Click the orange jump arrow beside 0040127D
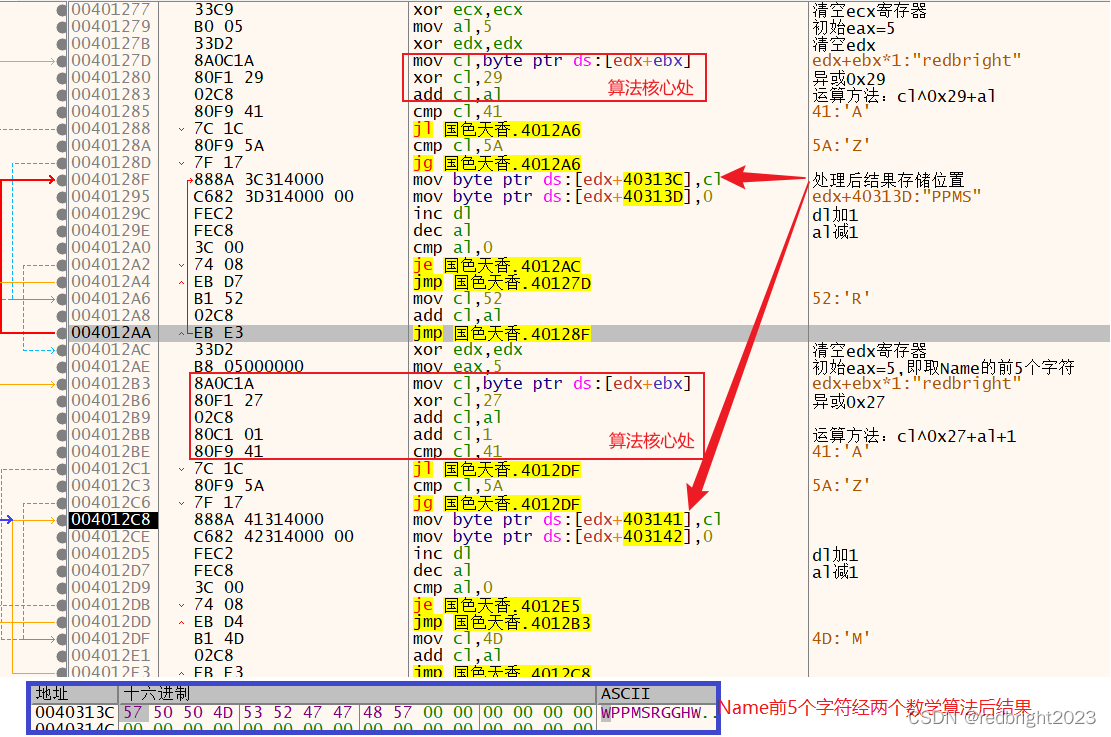 (28, 61)
